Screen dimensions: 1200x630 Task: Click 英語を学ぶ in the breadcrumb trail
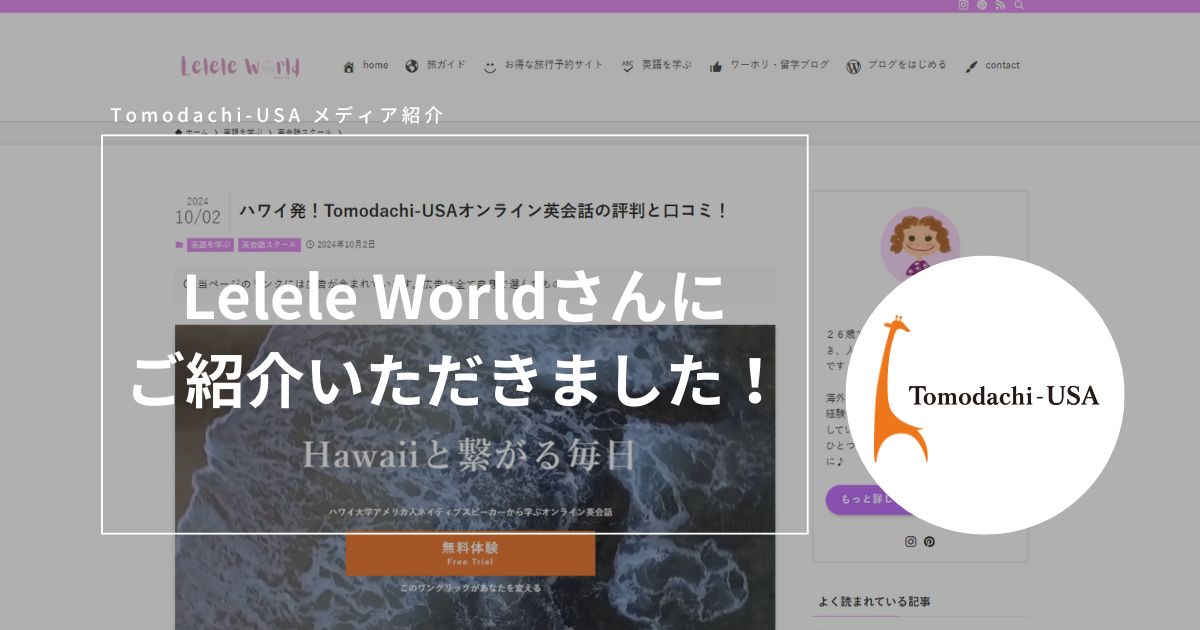click(243, 132)
